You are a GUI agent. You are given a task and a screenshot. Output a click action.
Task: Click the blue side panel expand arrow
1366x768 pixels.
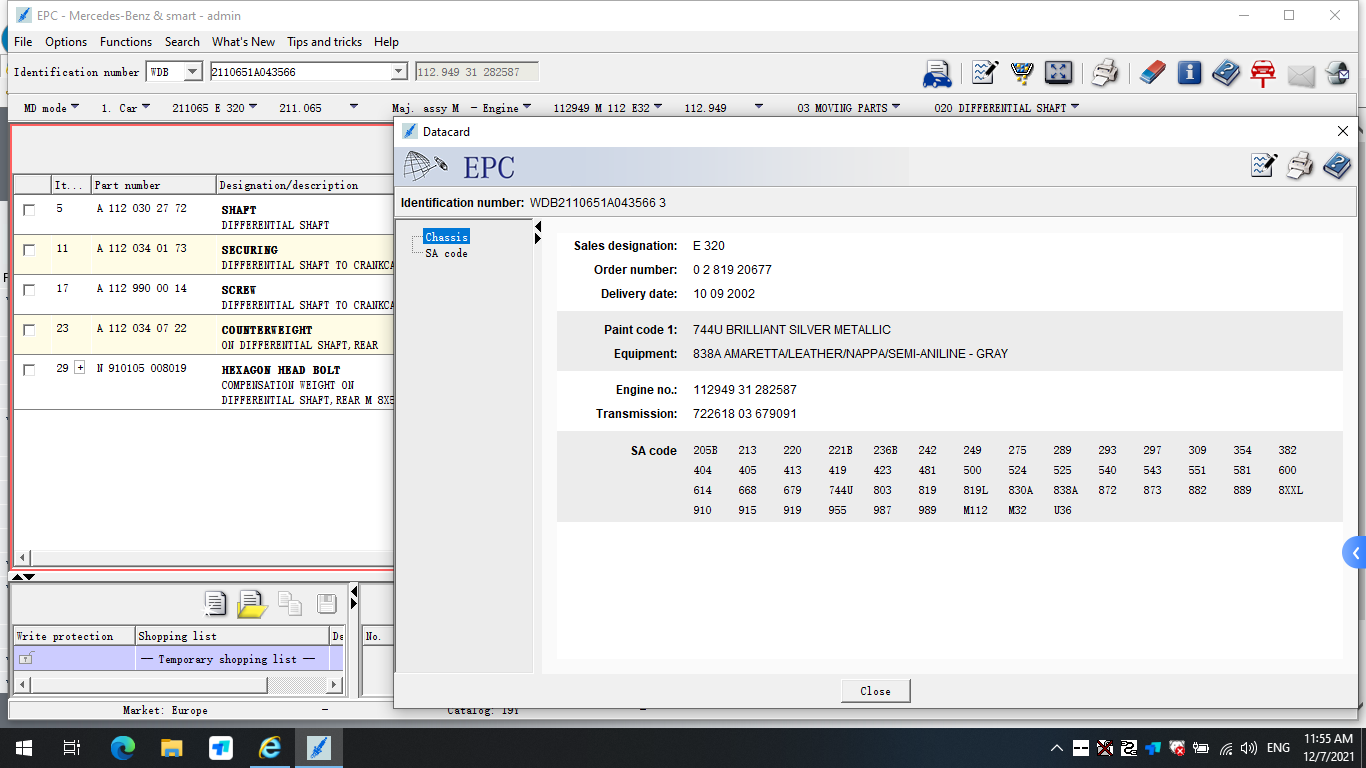(x=1355, y=552)
